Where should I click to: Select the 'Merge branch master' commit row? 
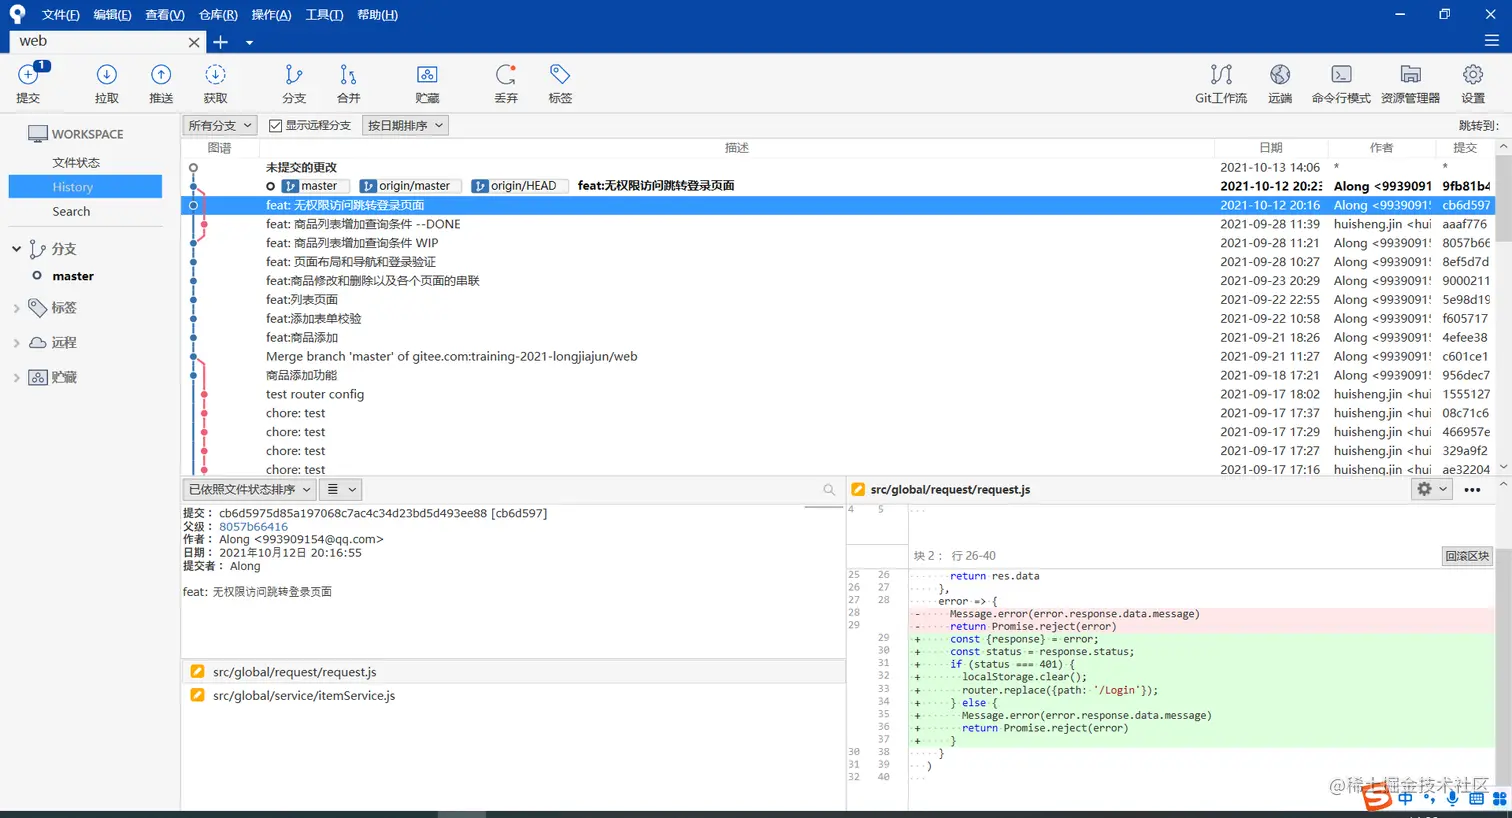(x=838, y=356)
